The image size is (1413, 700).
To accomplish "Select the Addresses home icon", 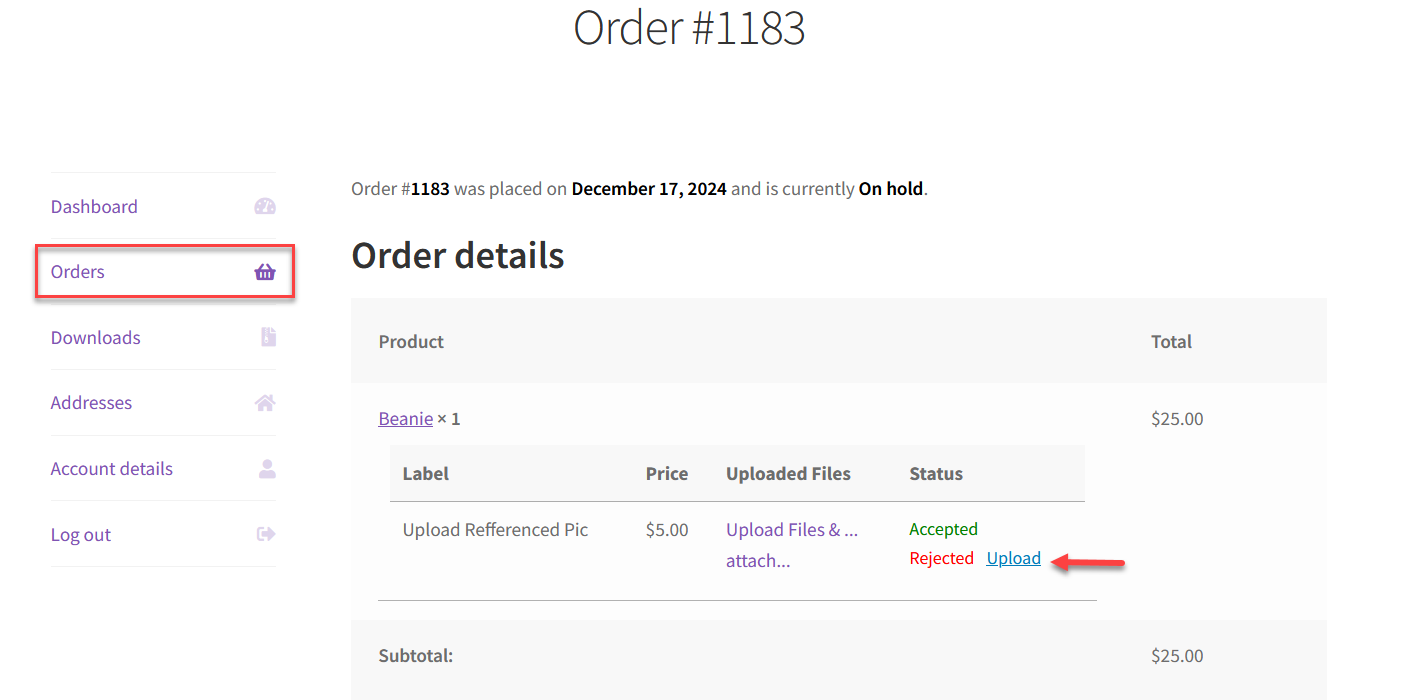I will pyautogui.click(x=265, y=402).
